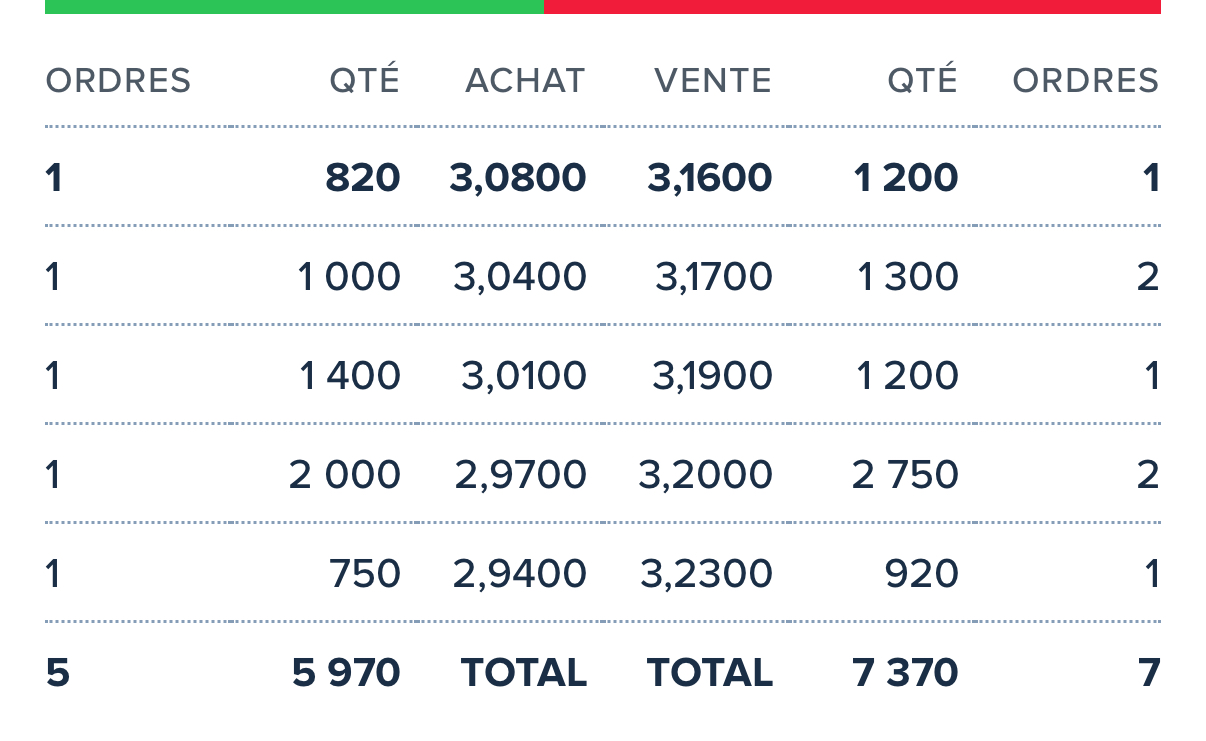Image resolution: width=1206 pixels, height=741 pixels.
Task: Select the bid price 3,0400
Action: tap(520, 277)
